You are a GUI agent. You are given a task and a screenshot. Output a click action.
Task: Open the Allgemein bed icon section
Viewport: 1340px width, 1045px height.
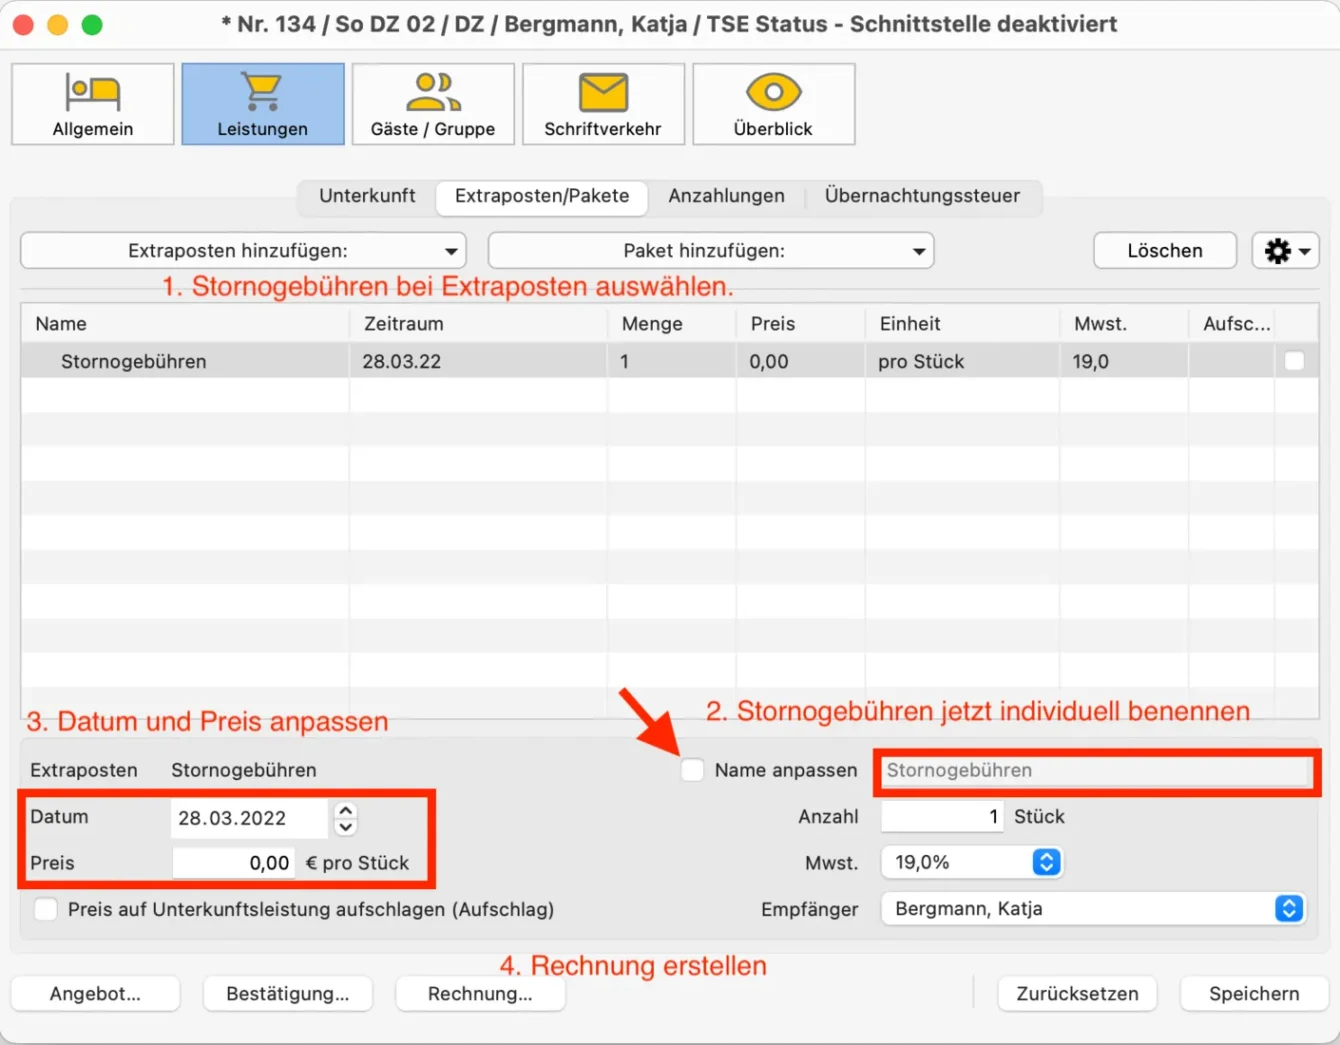point(93,104)
